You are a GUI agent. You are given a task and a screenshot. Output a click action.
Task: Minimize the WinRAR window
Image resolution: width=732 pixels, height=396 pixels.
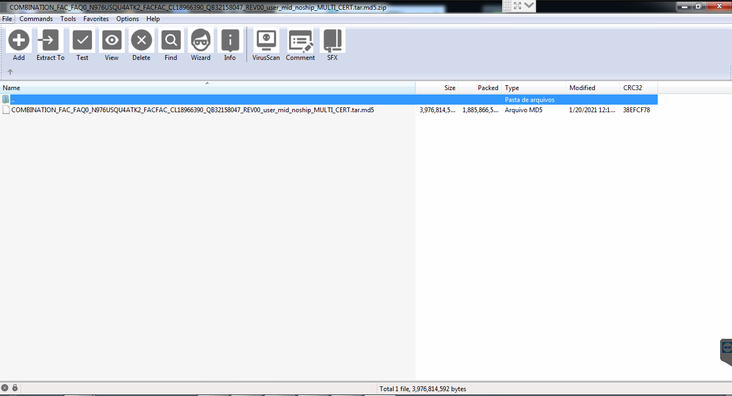point(685,7)
